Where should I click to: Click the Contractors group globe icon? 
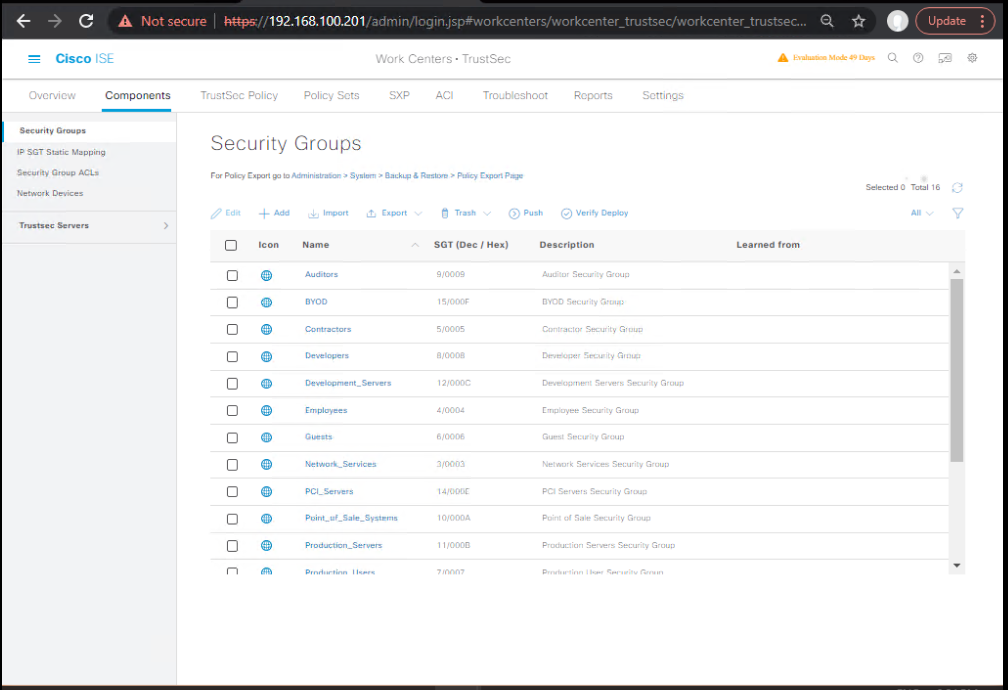pyautogui.click(x=266, y=329)
